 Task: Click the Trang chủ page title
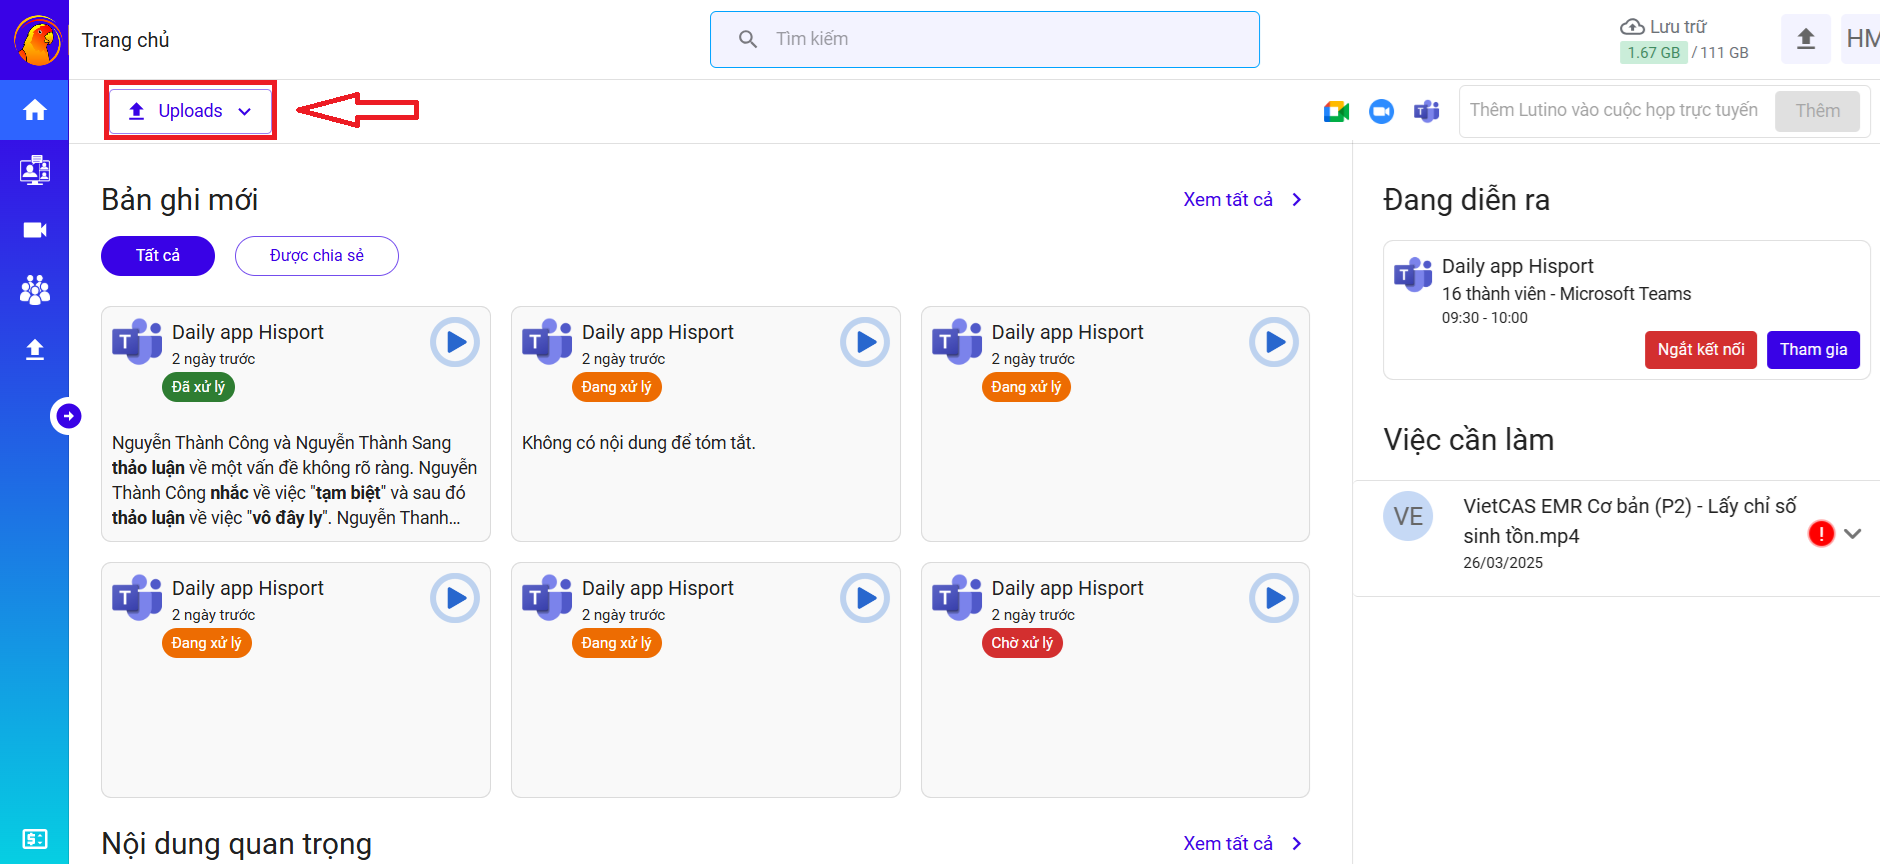[125, 40]
